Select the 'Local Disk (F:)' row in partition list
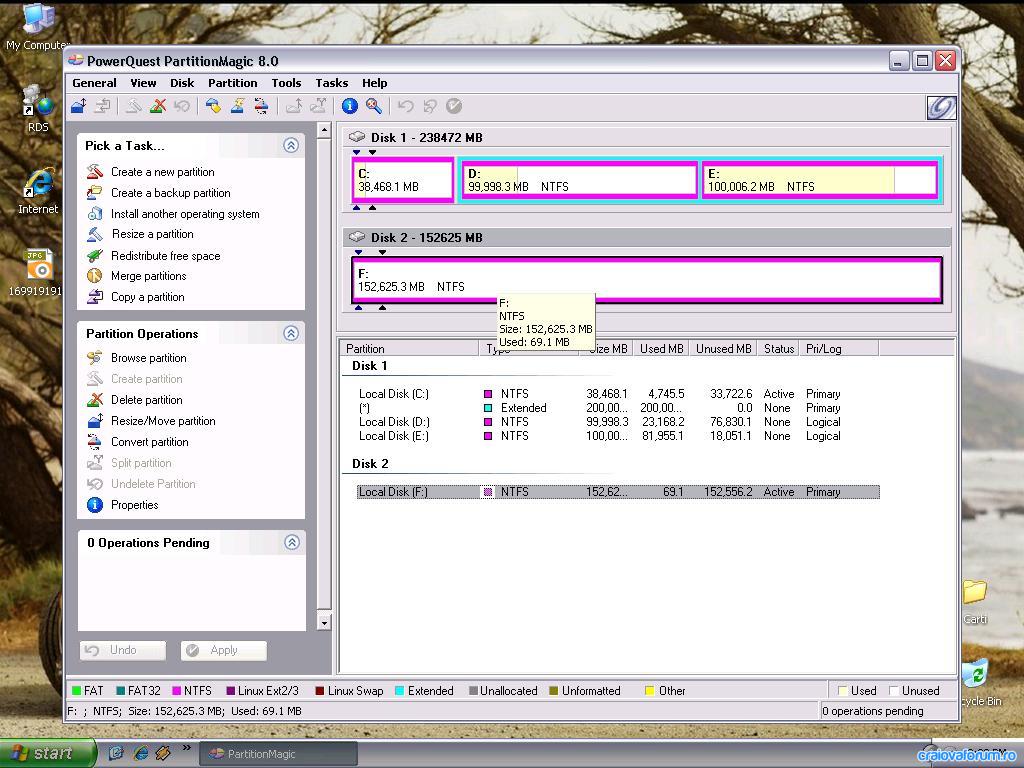1024x768 pixels. pyautogui.click(x=618, y=492)
